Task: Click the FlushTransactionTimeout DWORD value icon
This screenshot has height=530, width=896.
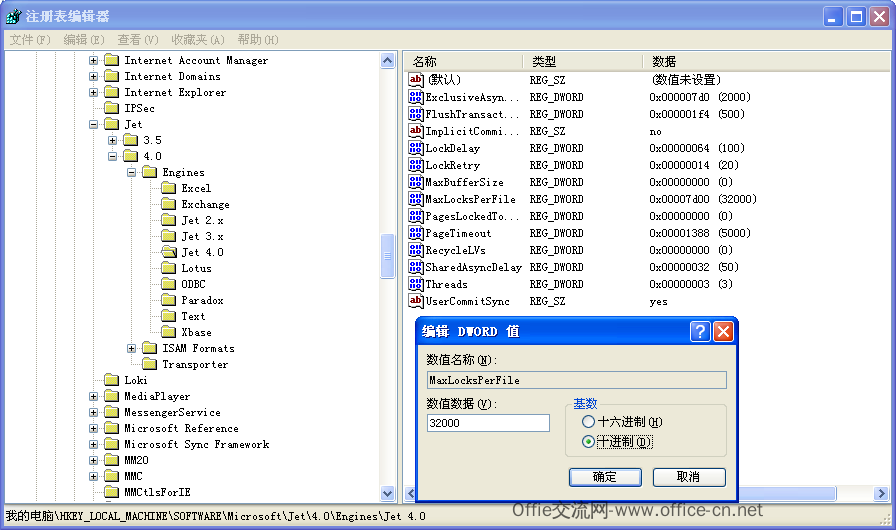Action: pos(415,114)
